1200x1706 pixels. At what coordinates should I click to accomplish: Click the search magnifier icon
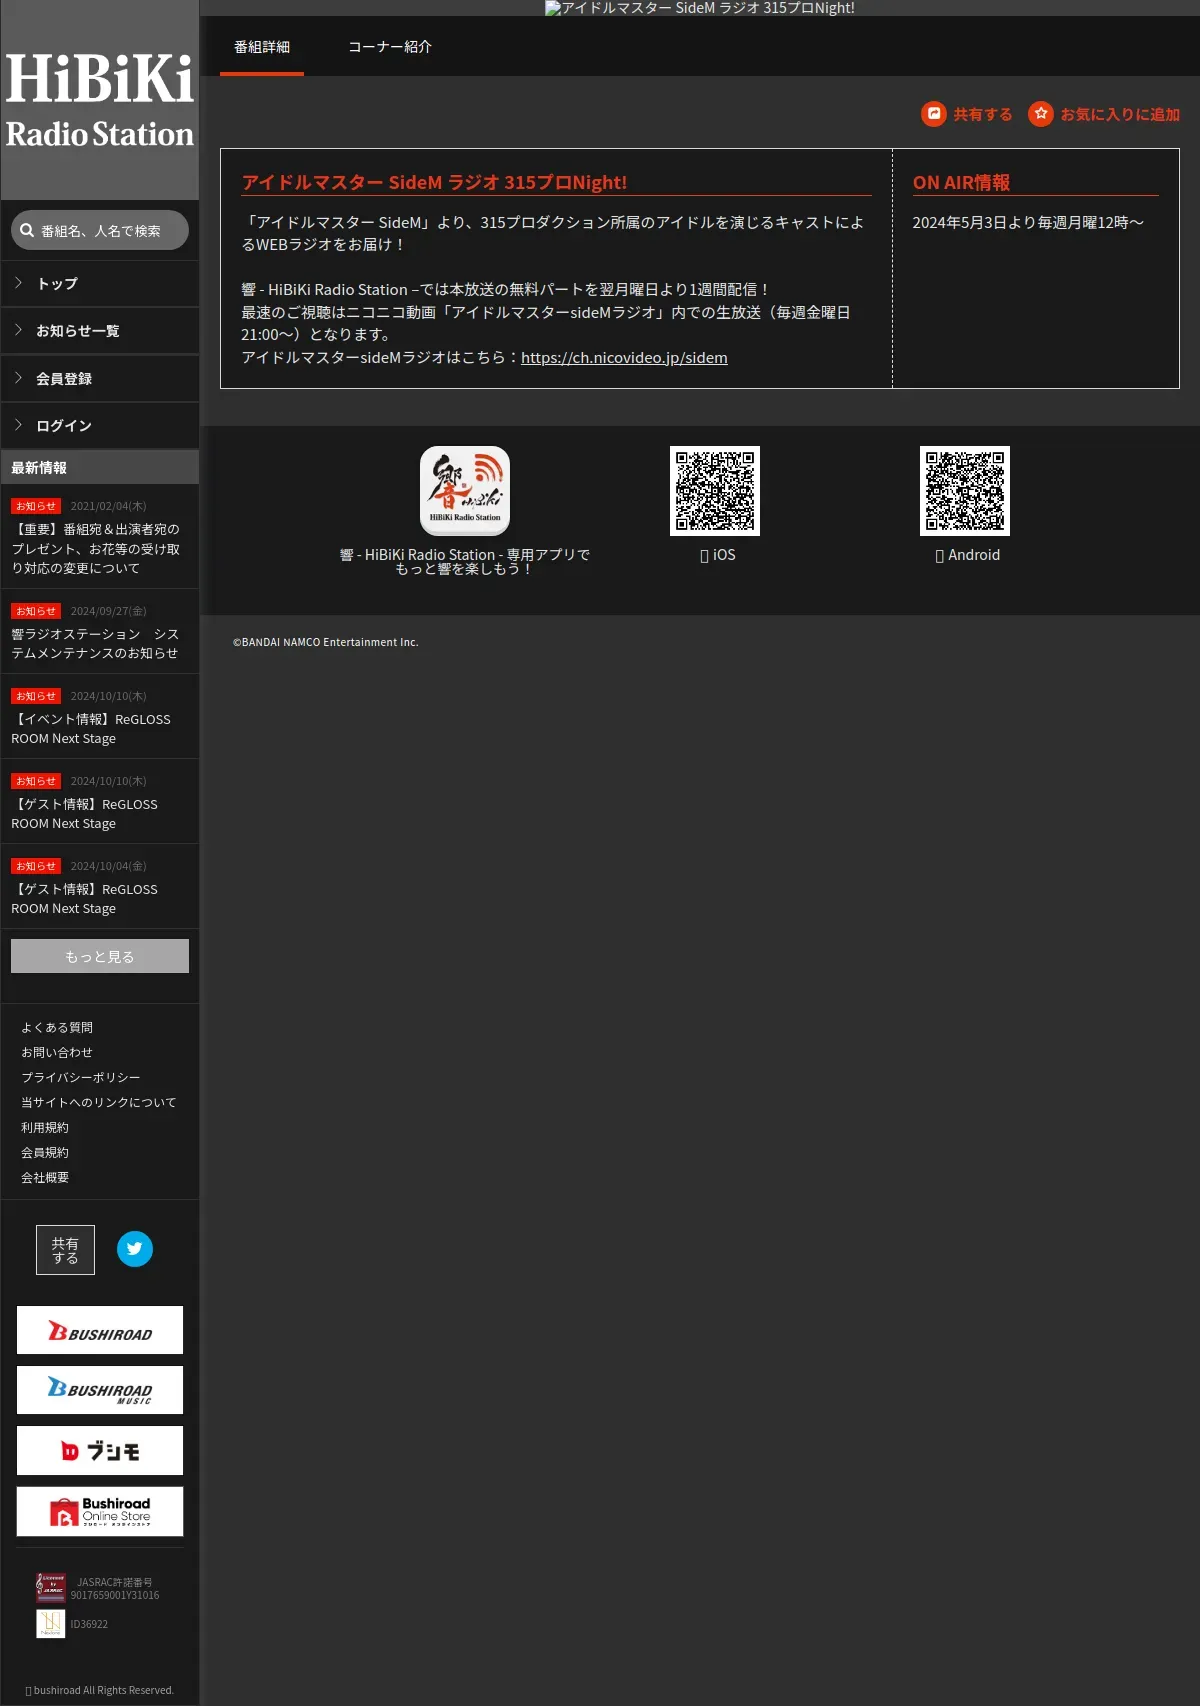coord(27,230)
